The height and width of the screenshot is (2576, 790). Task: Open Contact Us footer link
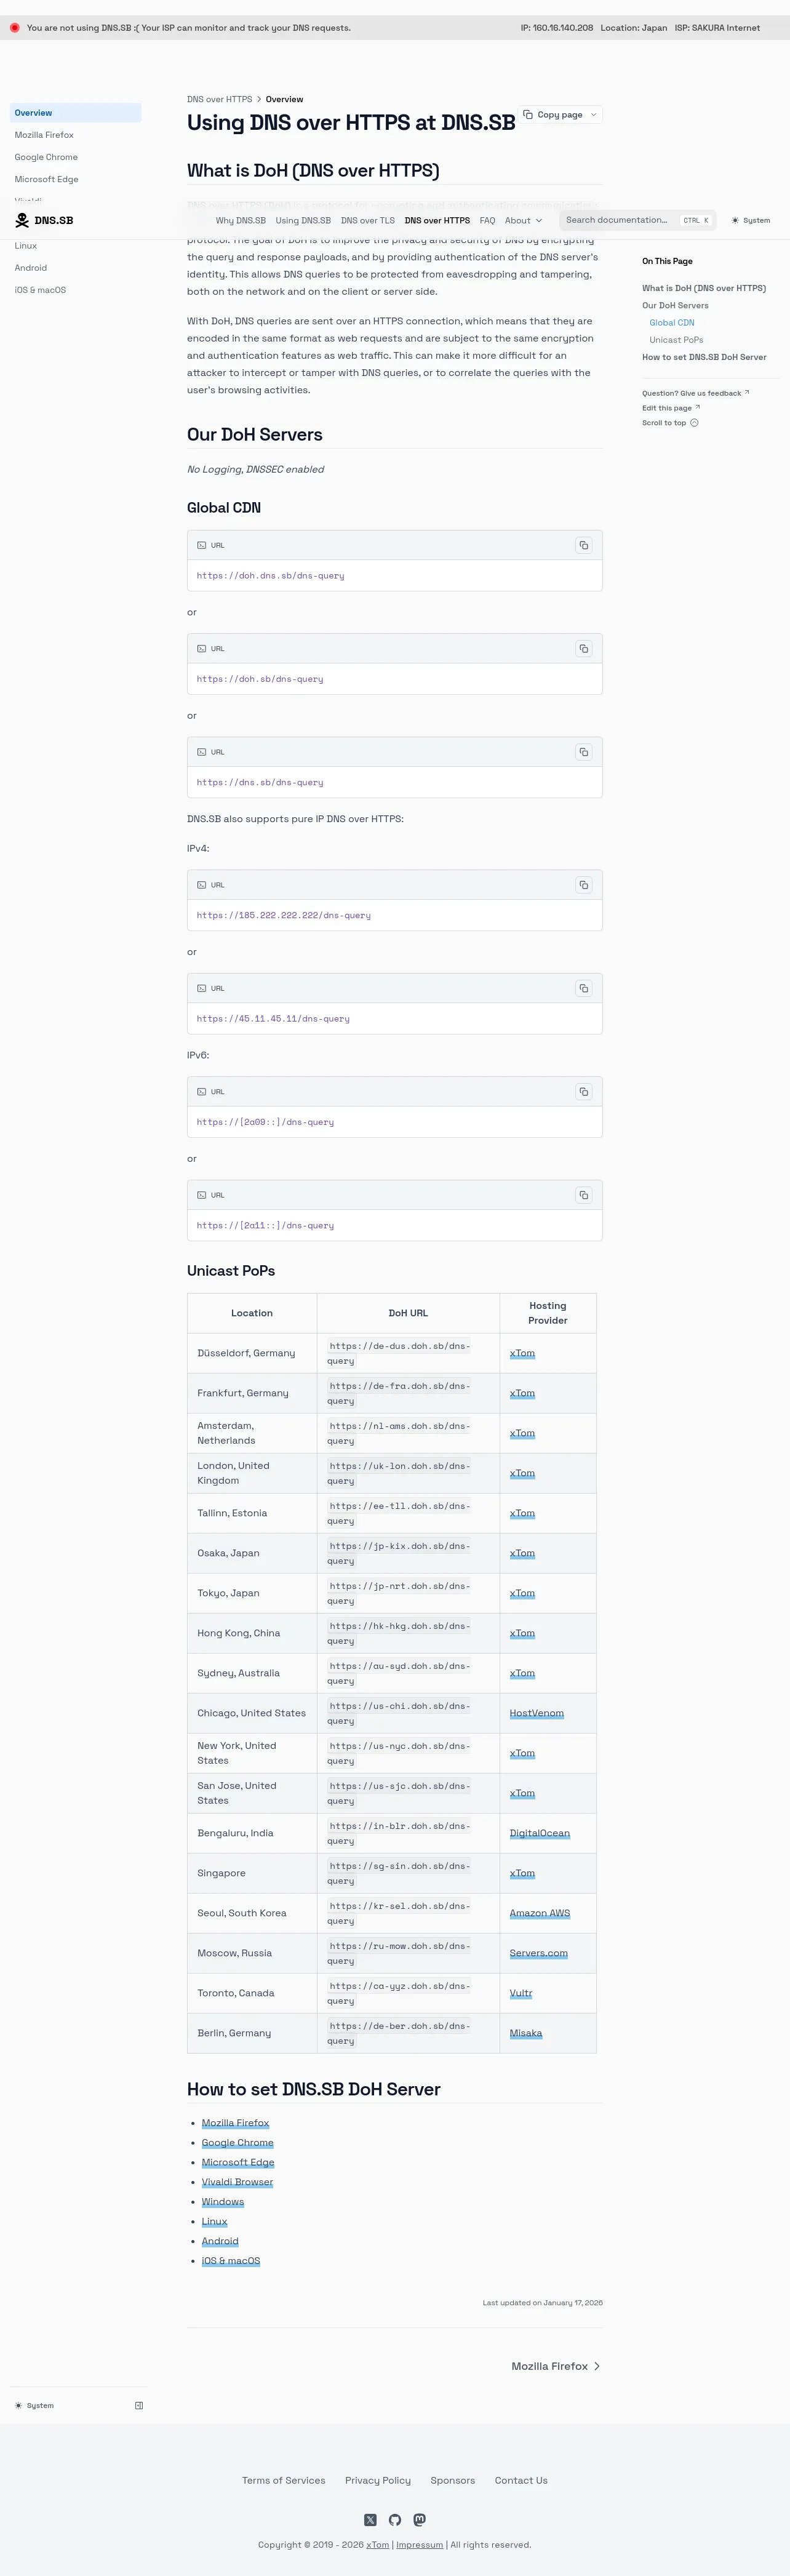(x=521, y=2480)
